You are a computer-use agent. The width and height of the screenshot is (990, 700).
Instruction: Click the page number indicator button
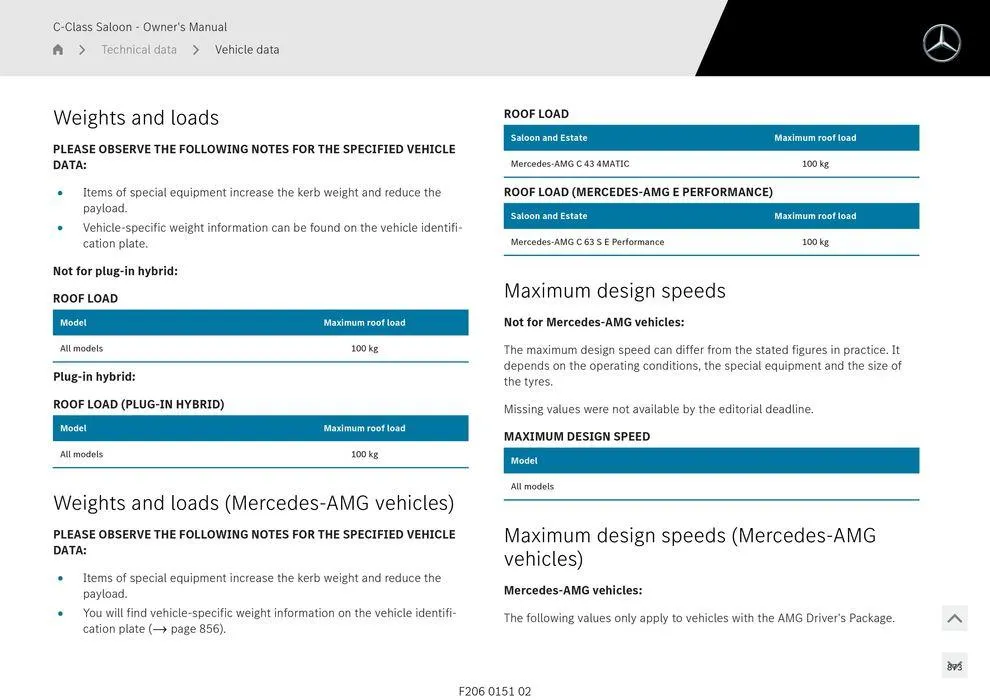click(954, 666)
